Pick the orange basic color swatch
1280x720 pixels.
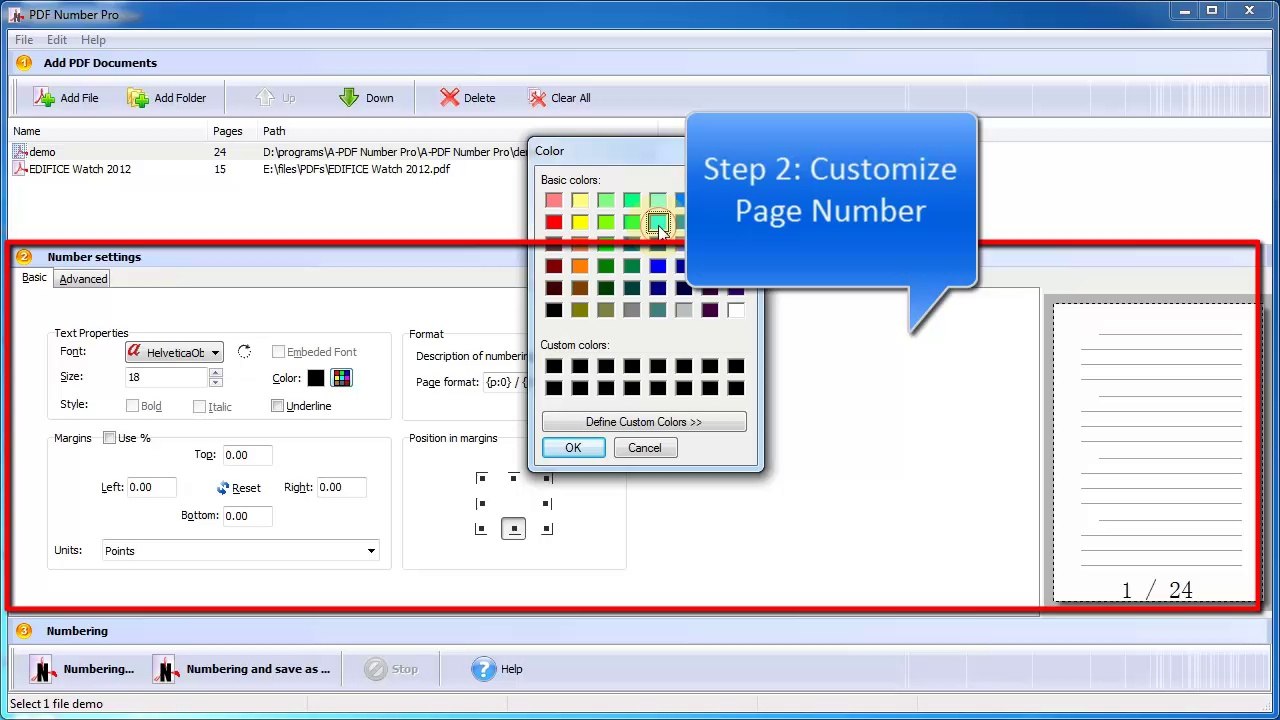[x=580, y=266]
